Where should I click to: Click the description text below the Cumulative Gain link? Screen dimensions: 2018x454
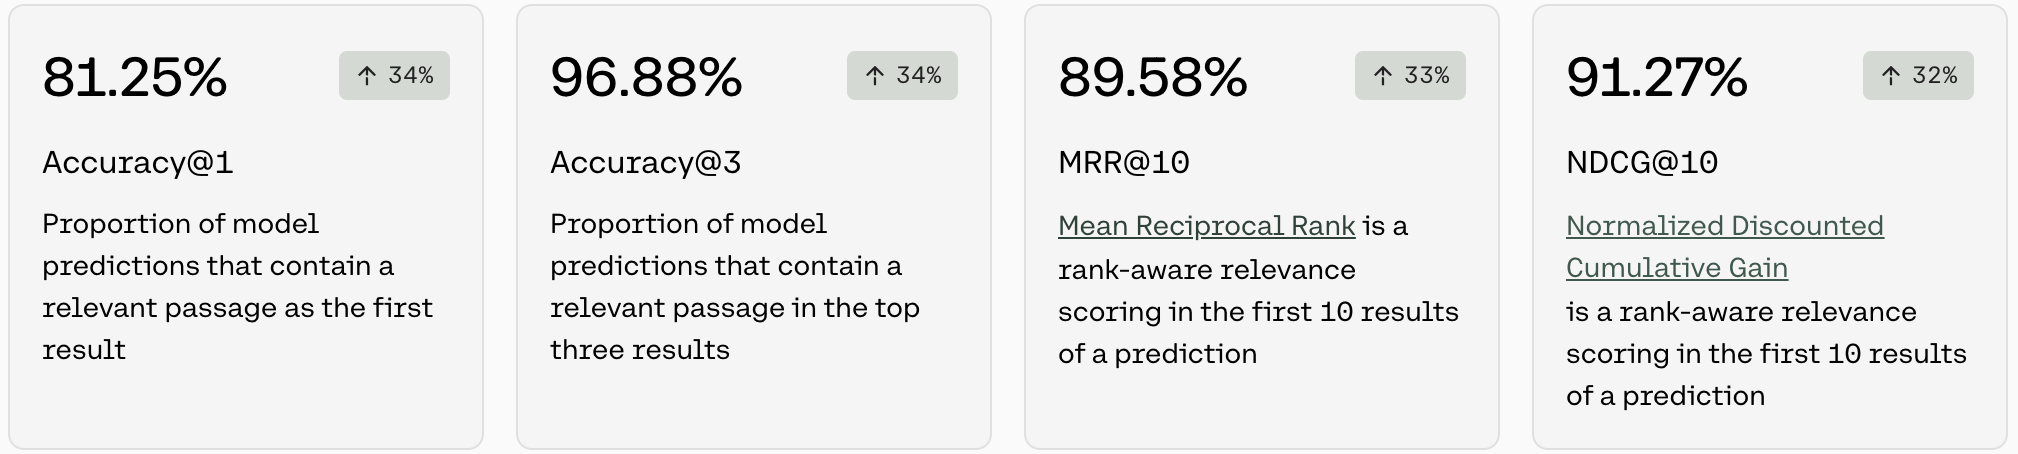[1765, 354]
